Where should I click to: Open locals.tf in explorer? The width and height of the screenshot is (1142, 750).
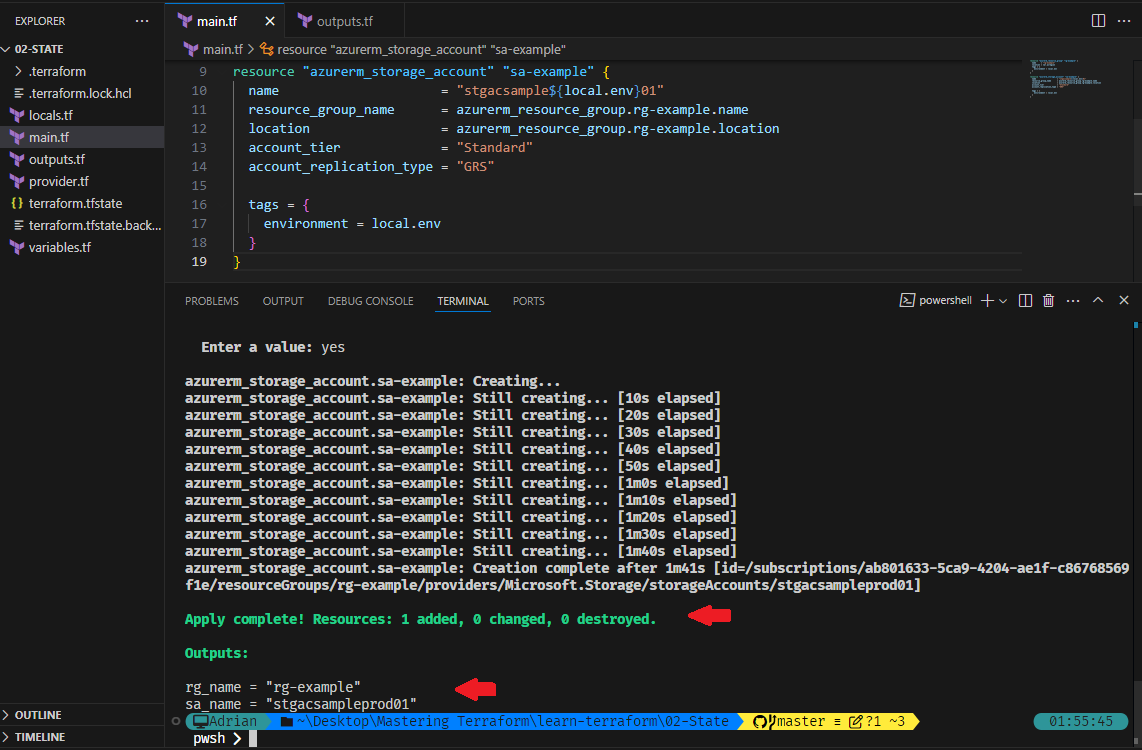[x=82, y=115]
